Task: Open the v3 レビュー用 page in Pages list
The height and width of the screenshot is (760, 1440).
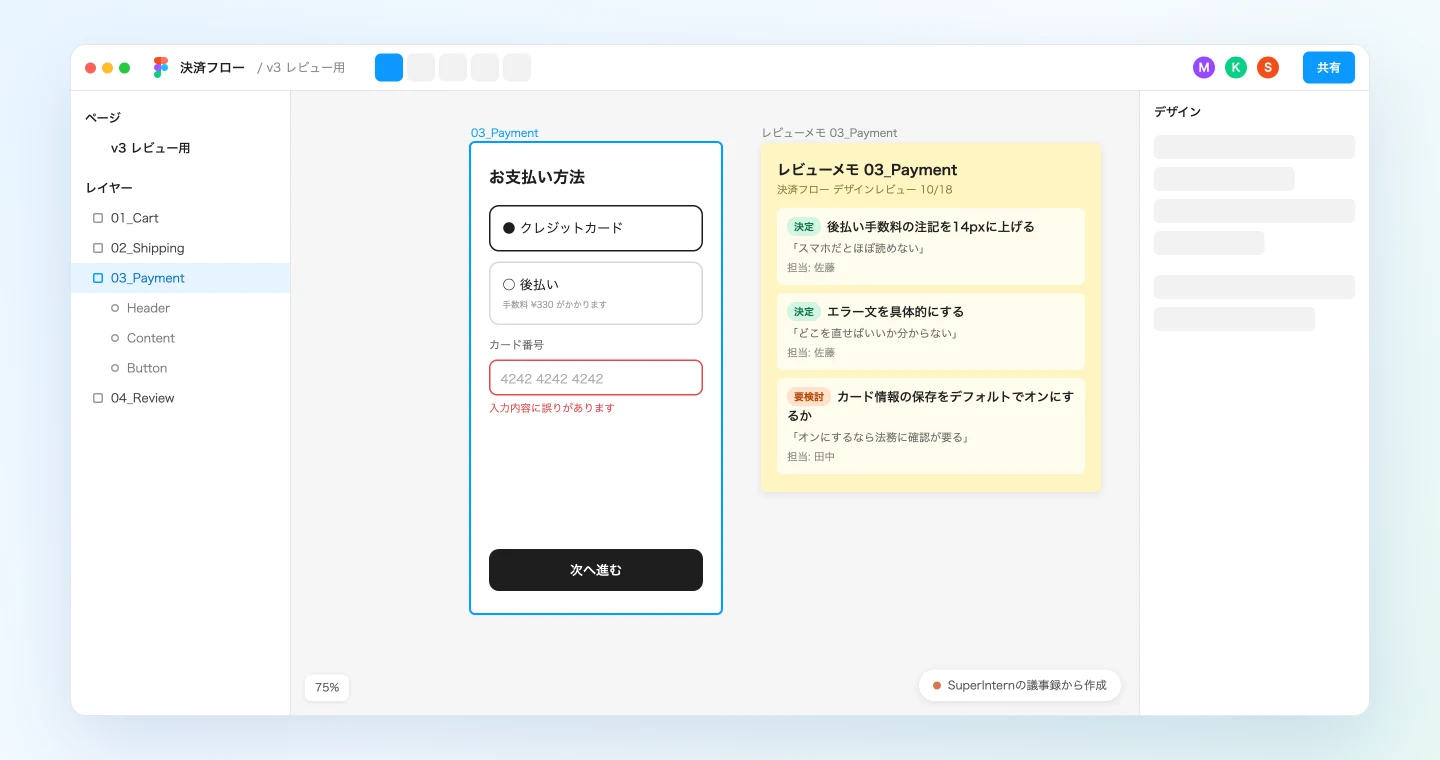Action: tap(150, 148)
